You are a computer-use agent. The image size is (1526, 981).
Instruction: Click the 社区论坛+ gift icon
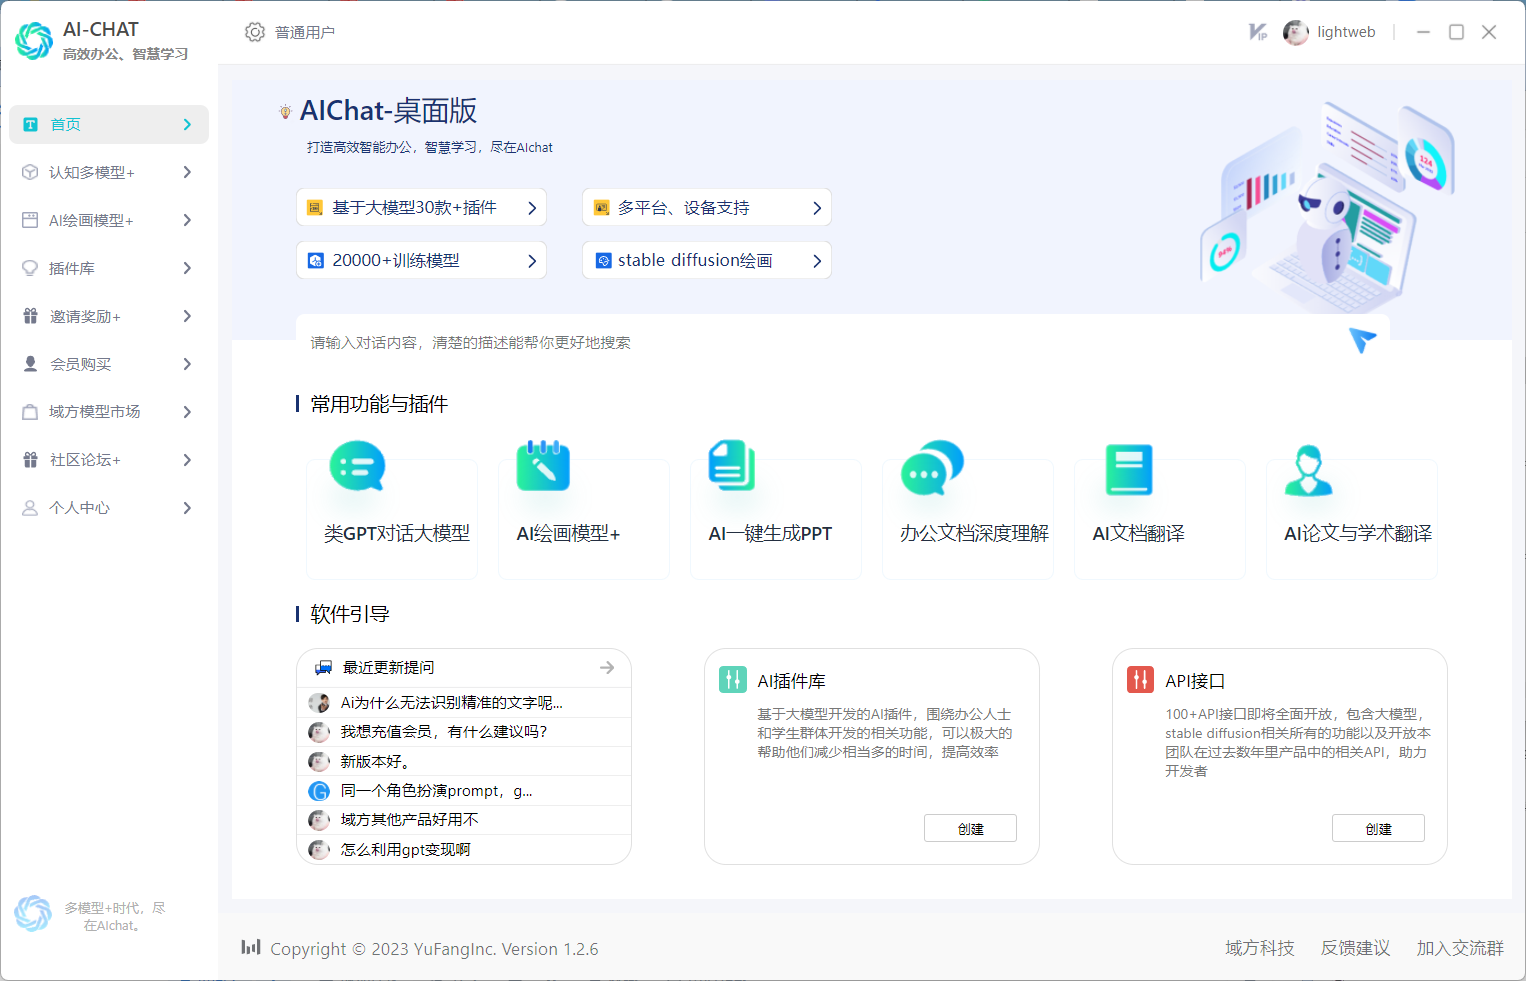30,460
